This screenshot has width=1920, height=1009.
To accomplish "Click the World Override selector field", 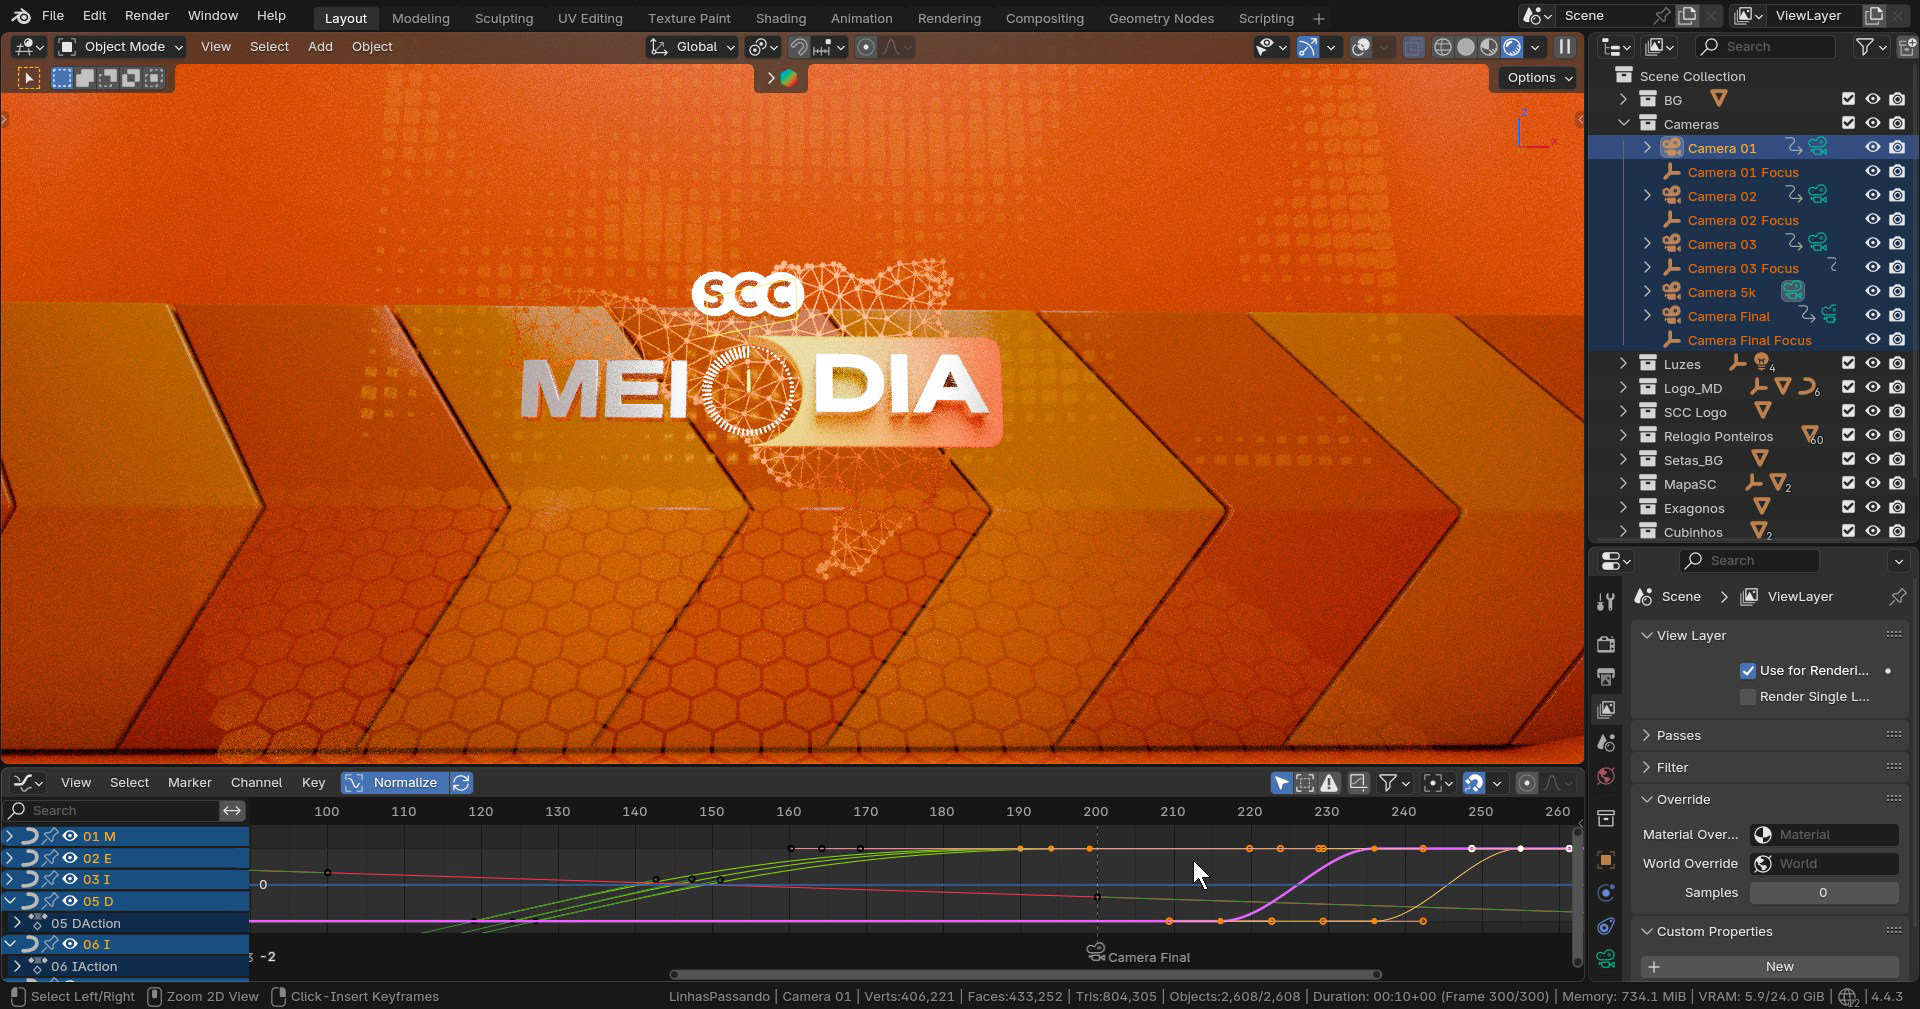I will pyautogui.click(x=1824, y=864).
